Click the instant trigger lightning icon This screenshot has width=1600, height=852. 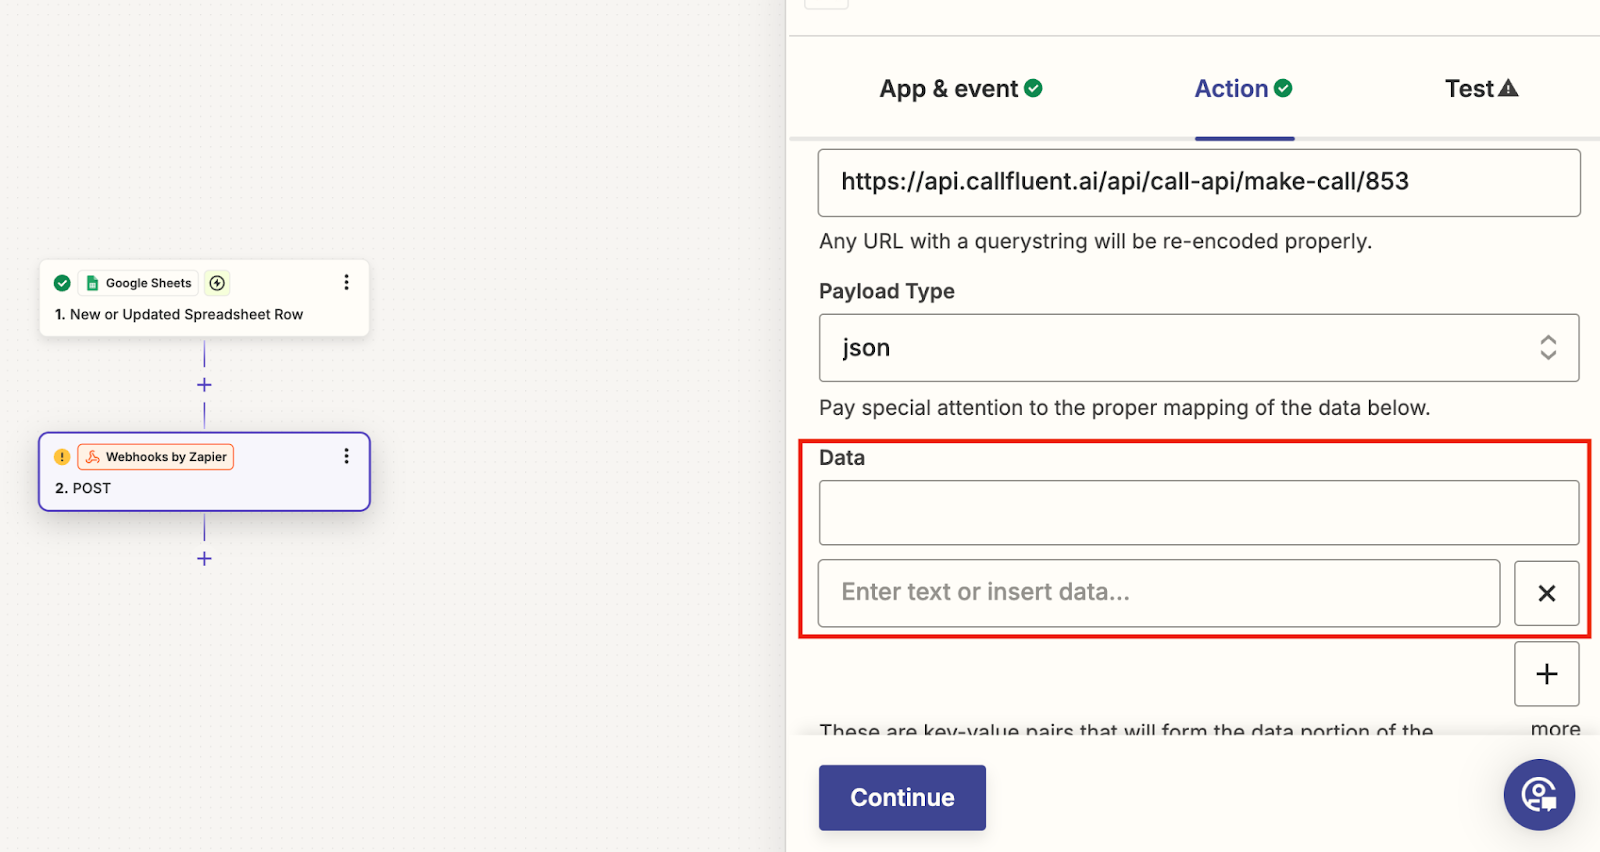coord(217,283)
